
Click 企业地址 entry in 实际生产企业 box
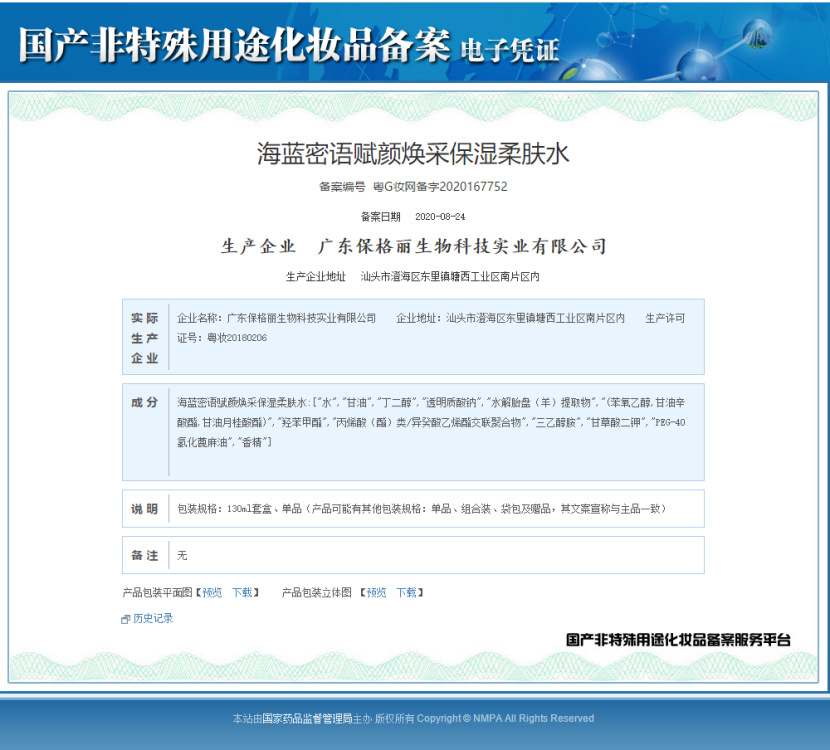point(511,318)
